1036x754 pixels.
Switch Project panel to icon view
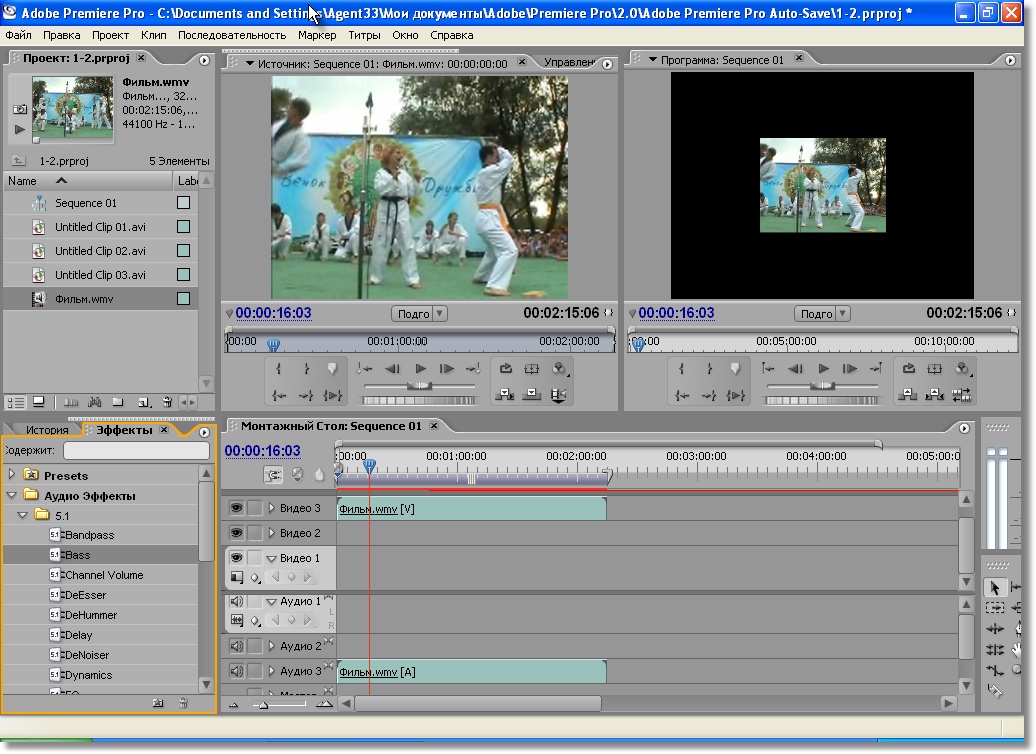coord(38,402)
